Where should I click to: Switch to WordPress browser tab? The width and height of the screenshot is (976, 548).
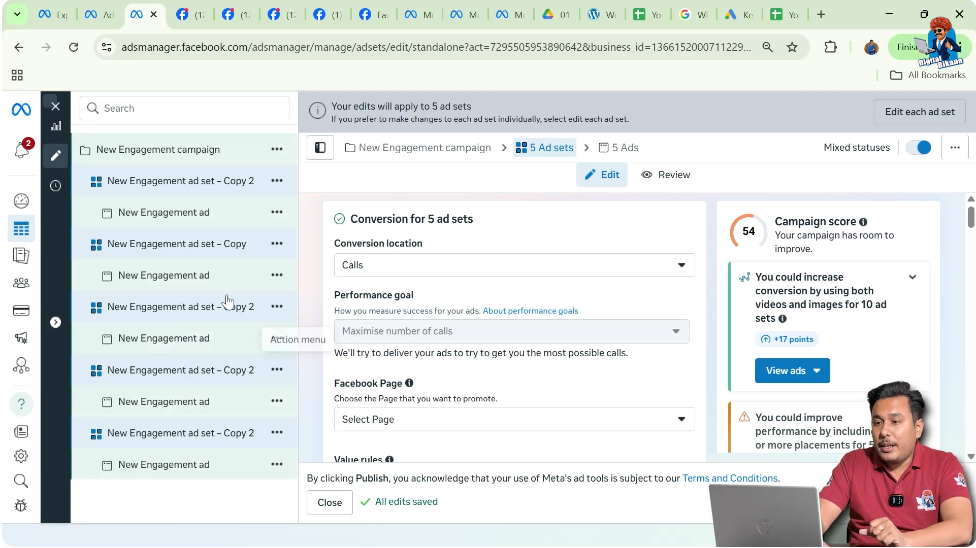[x=603, y=14]
